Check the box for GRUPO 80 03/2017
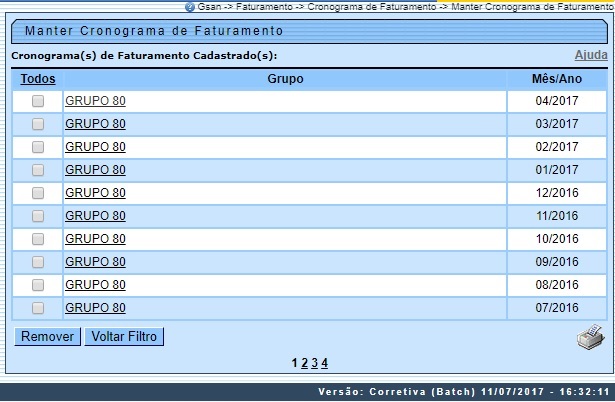This screenshot has width=615, height=402. click(38, 124)
